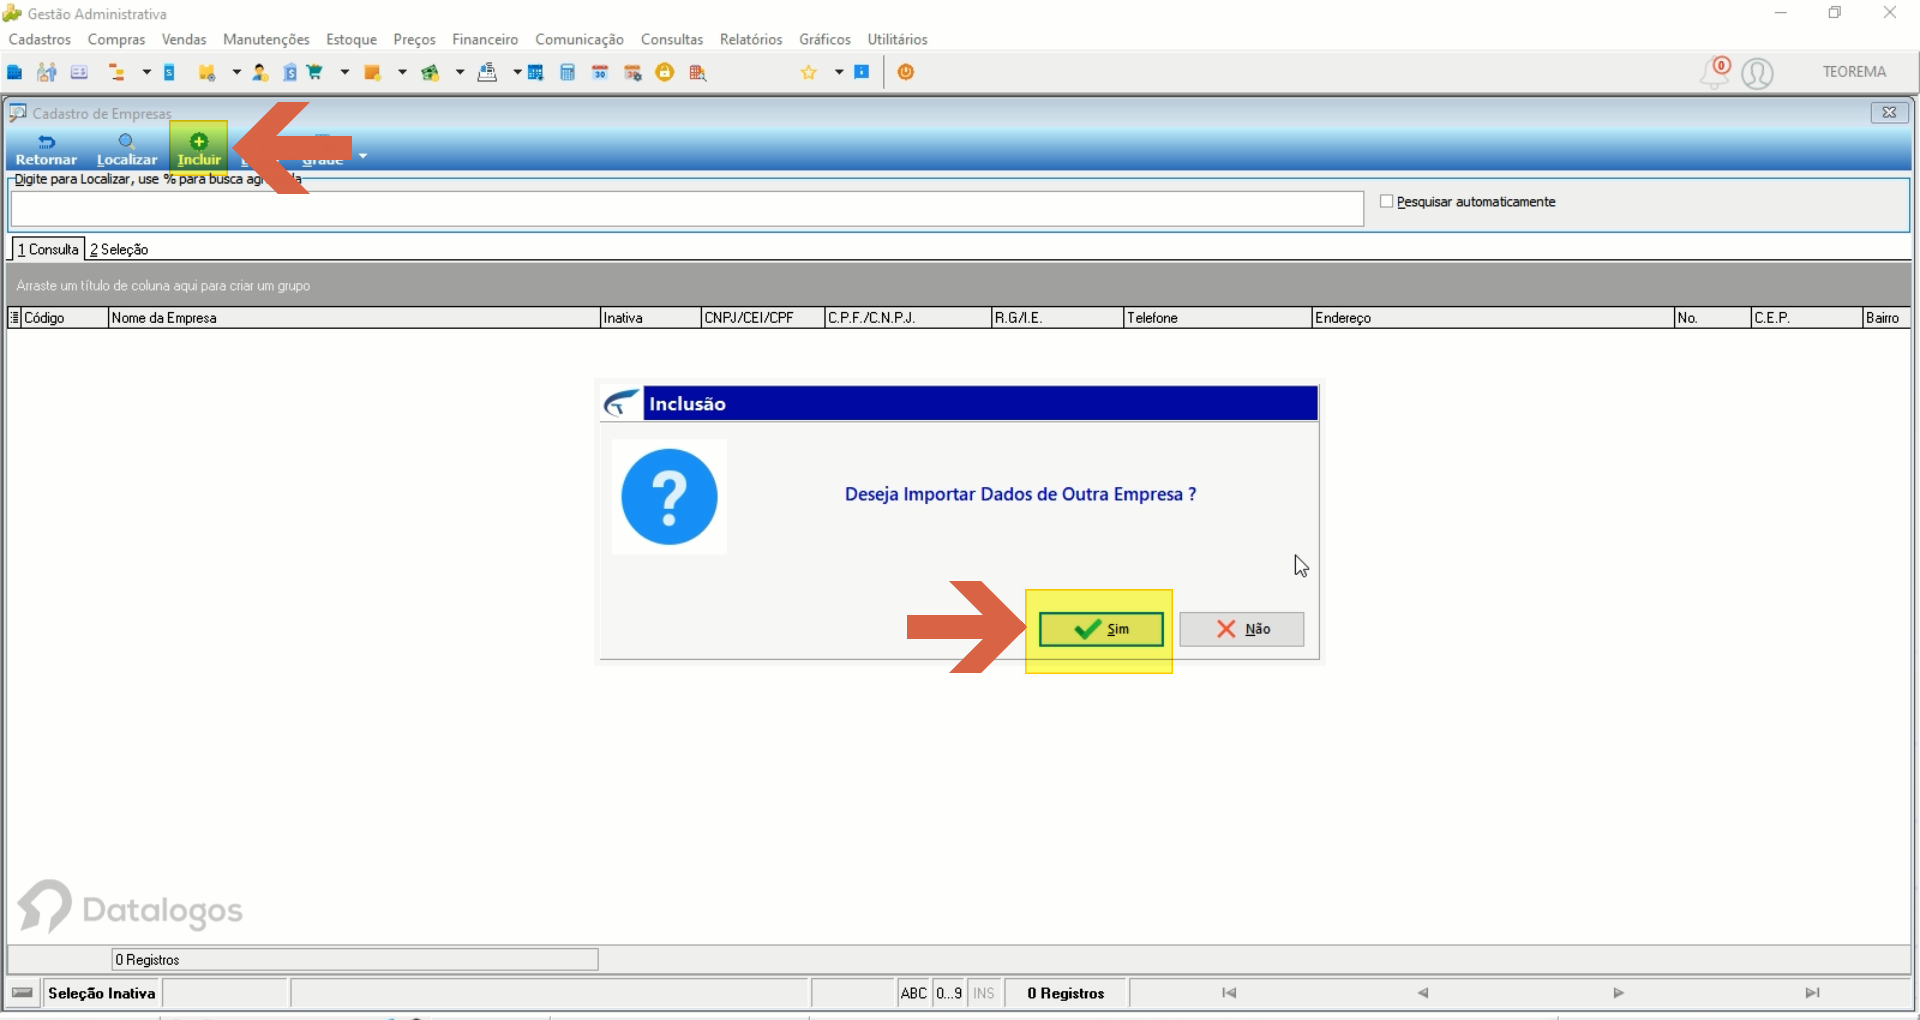Go to last record navigation button
This screenshot has height=1020, width=1920.
pos(1812,993)
